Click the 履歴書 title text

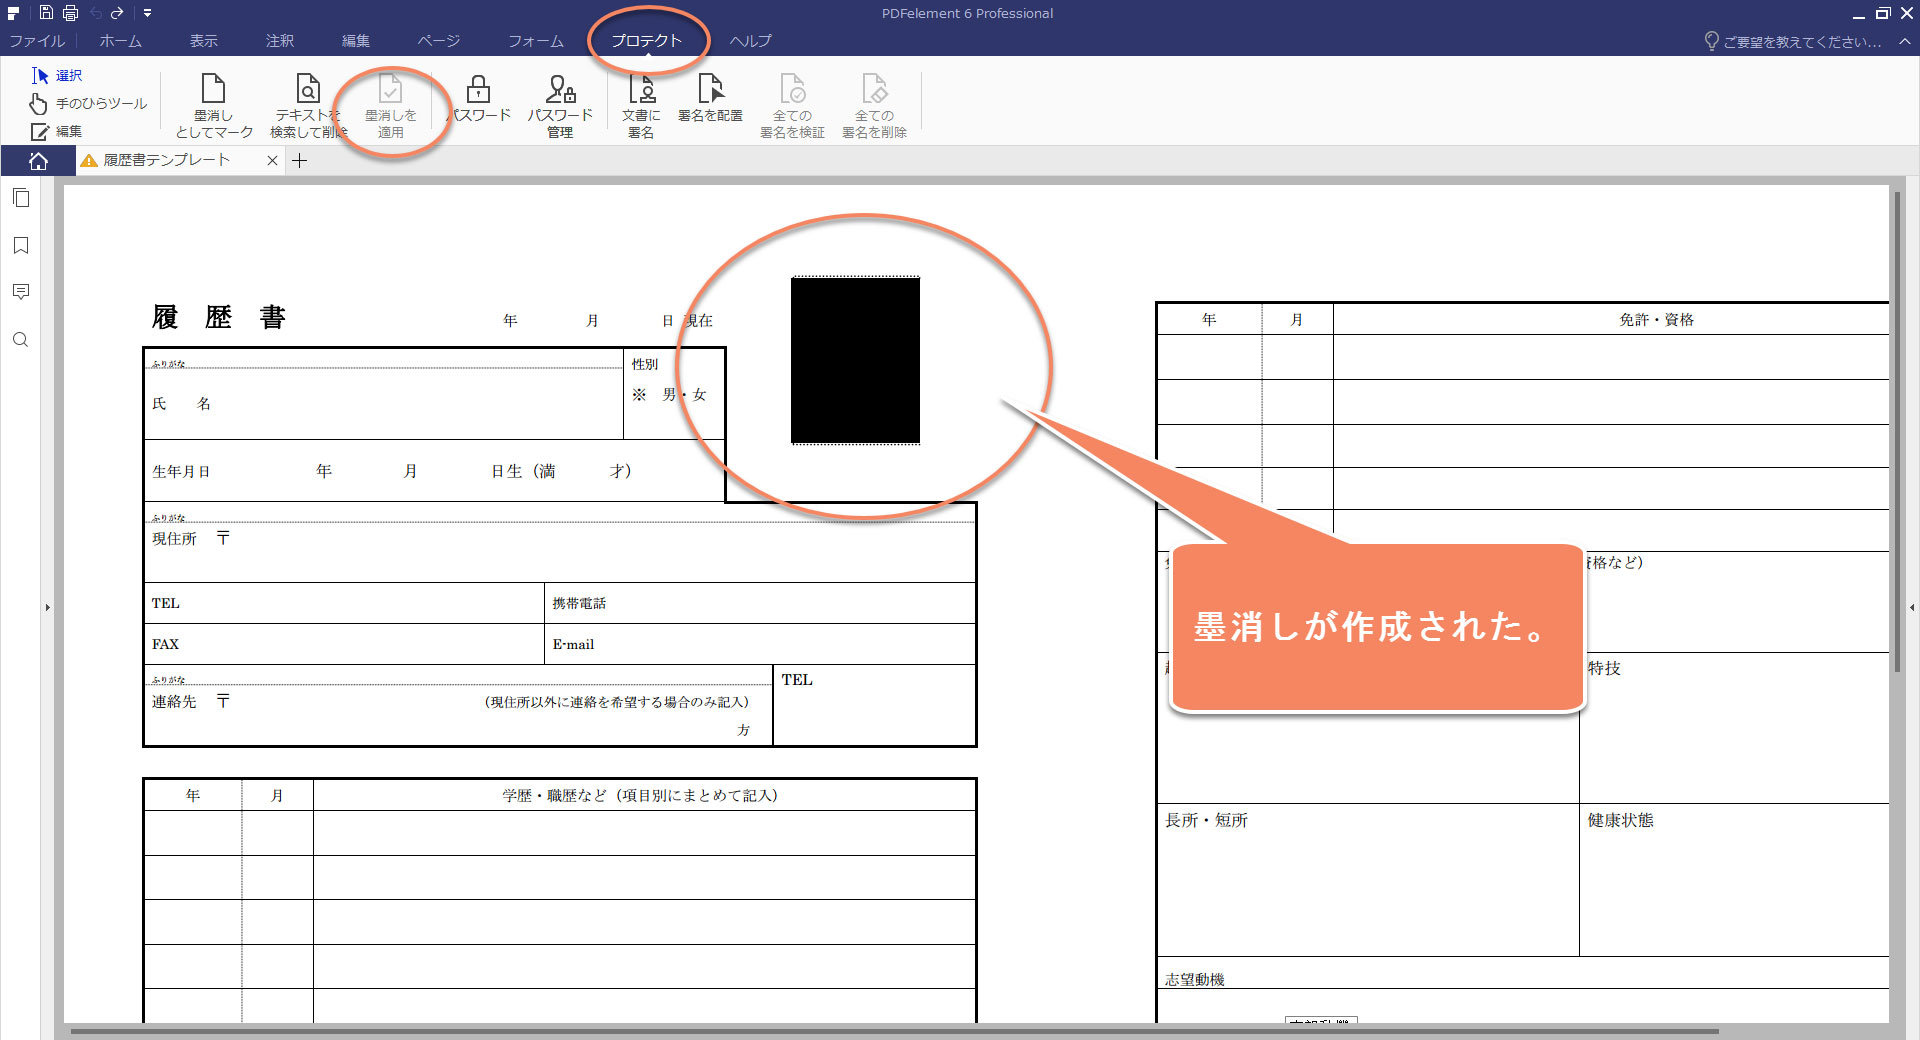point(219,318)
